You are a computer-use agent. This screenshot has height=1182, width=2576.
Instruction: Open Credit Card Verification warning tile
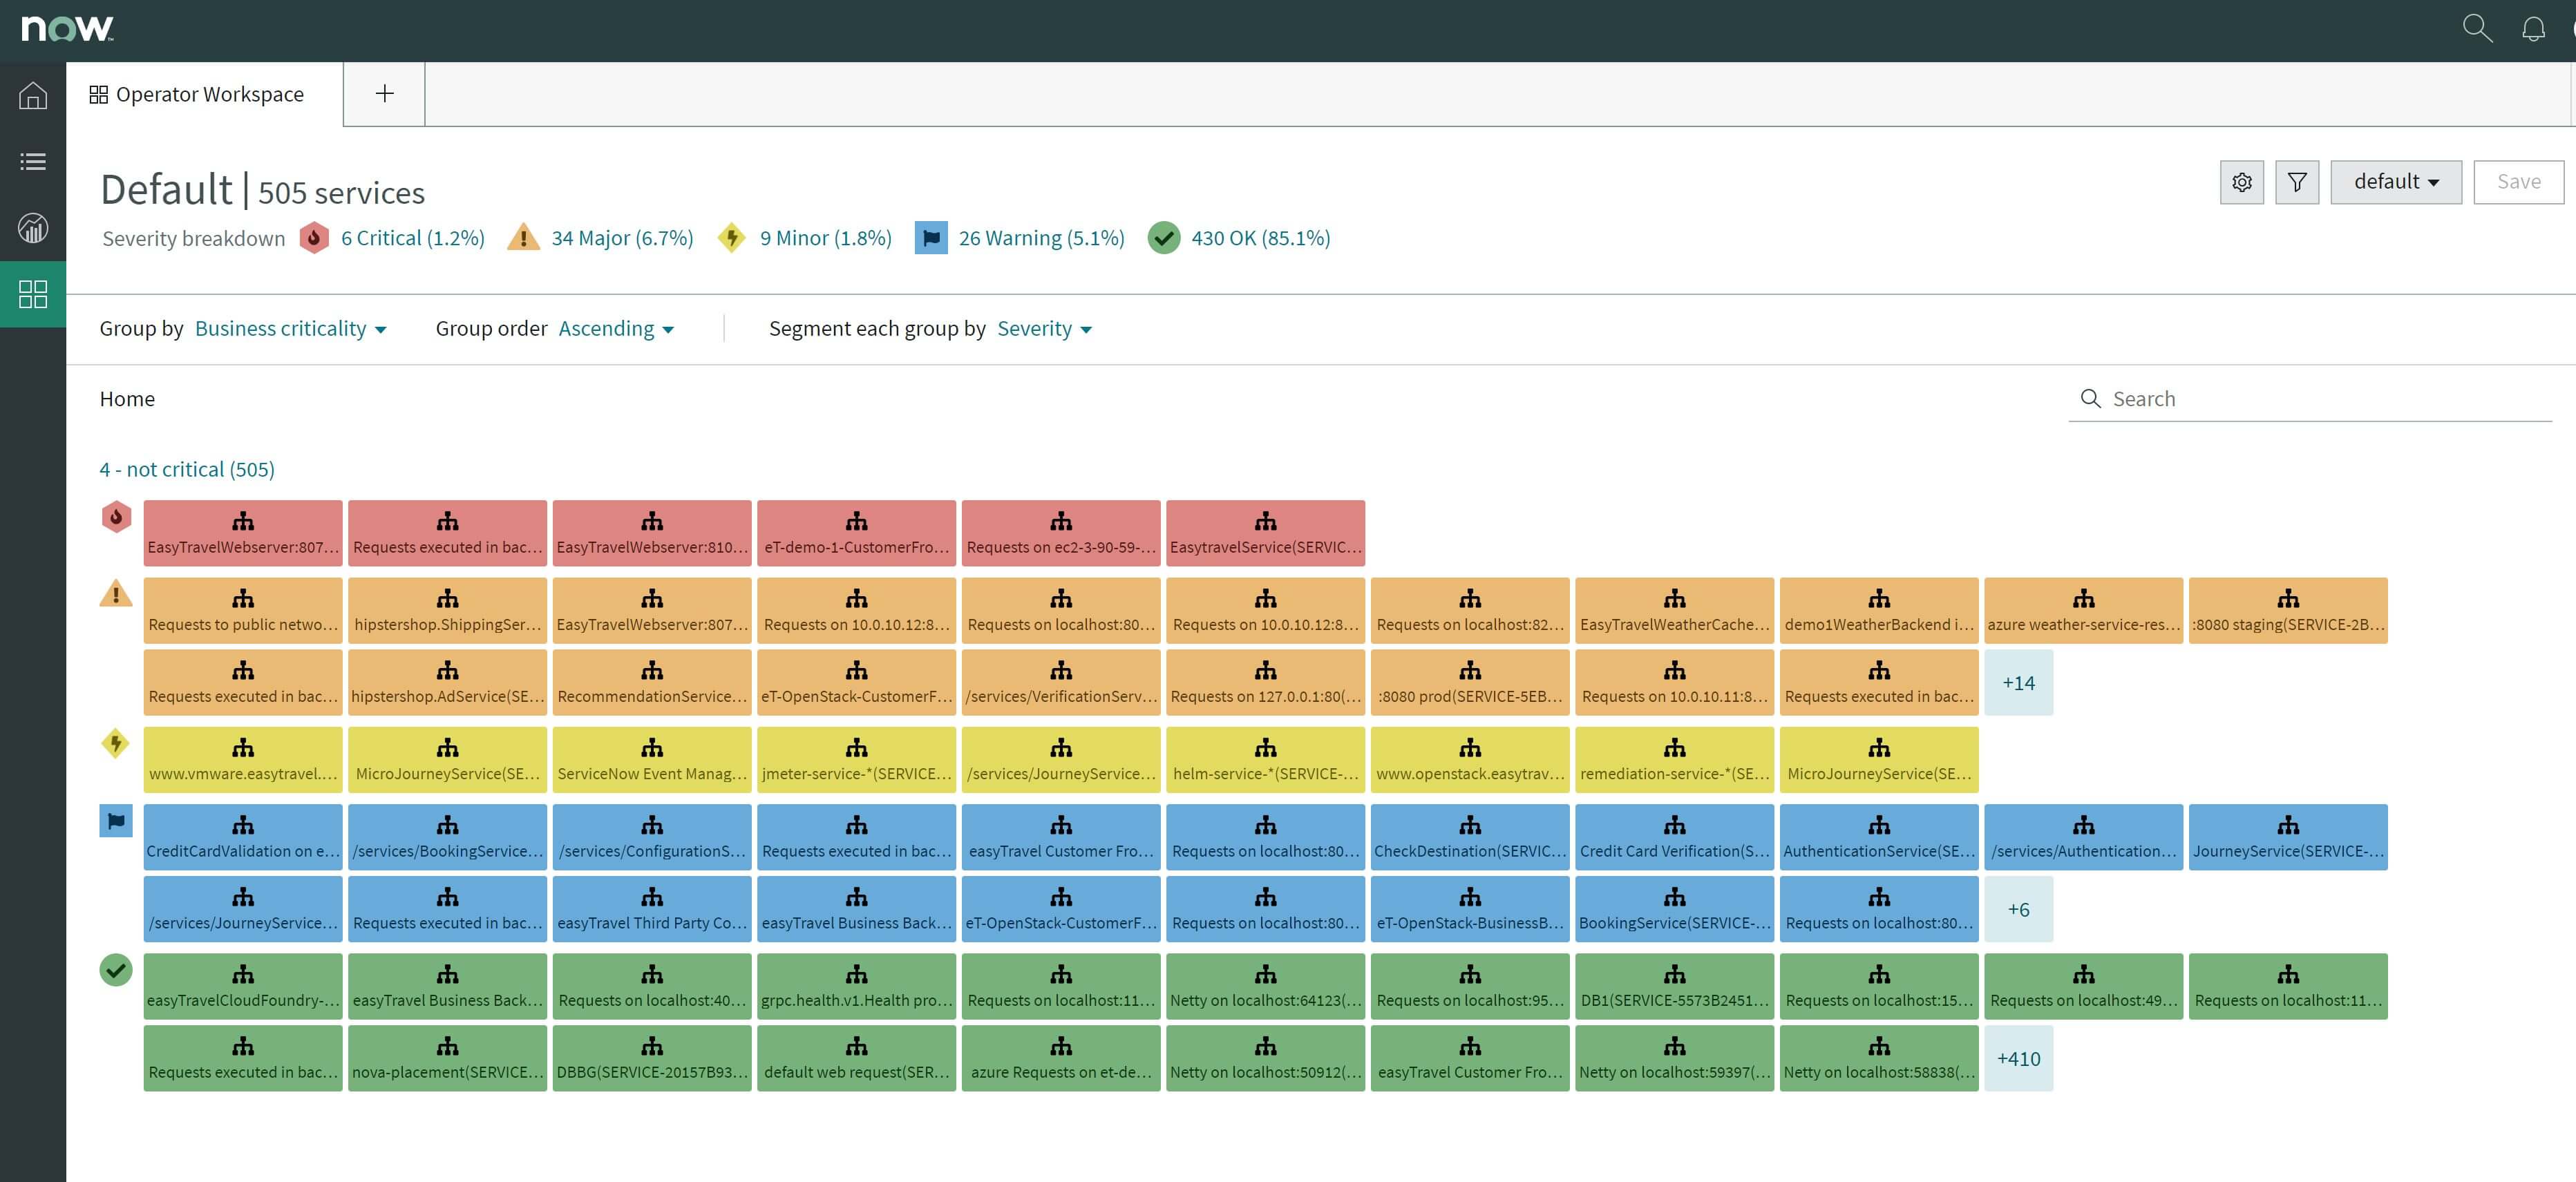(1674, 837)
